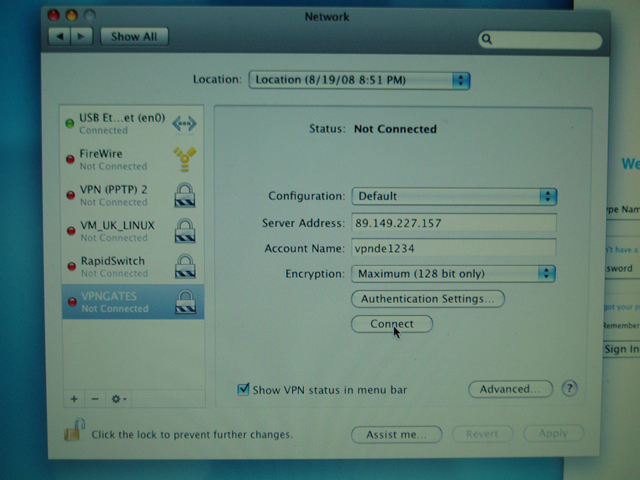Focus the search field in toolbar

540,40
